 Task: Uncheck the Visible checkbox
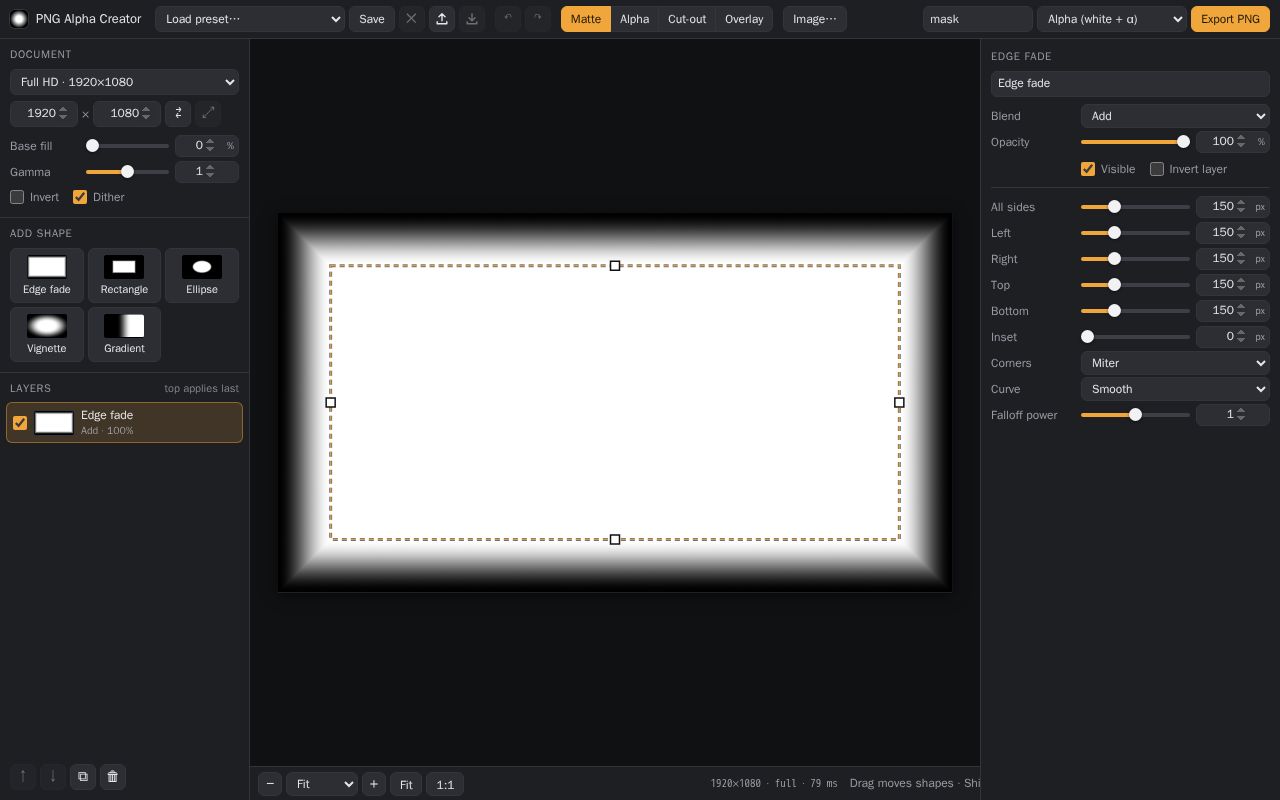pyautogui.click(x=1088, y=169)
